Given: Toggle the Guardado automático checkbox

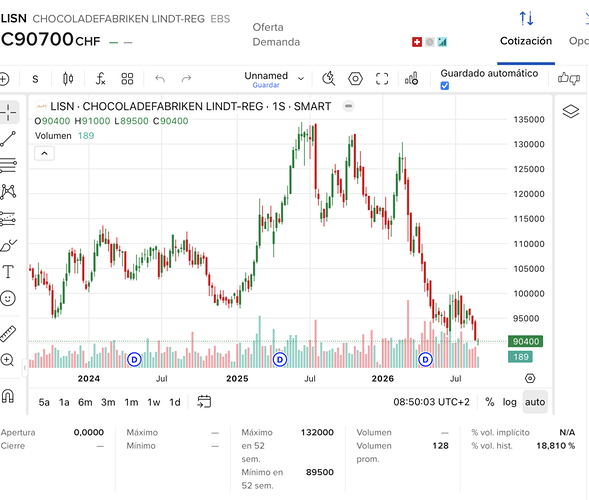Looking at the screenshot, I should click(x=445, y=86).
